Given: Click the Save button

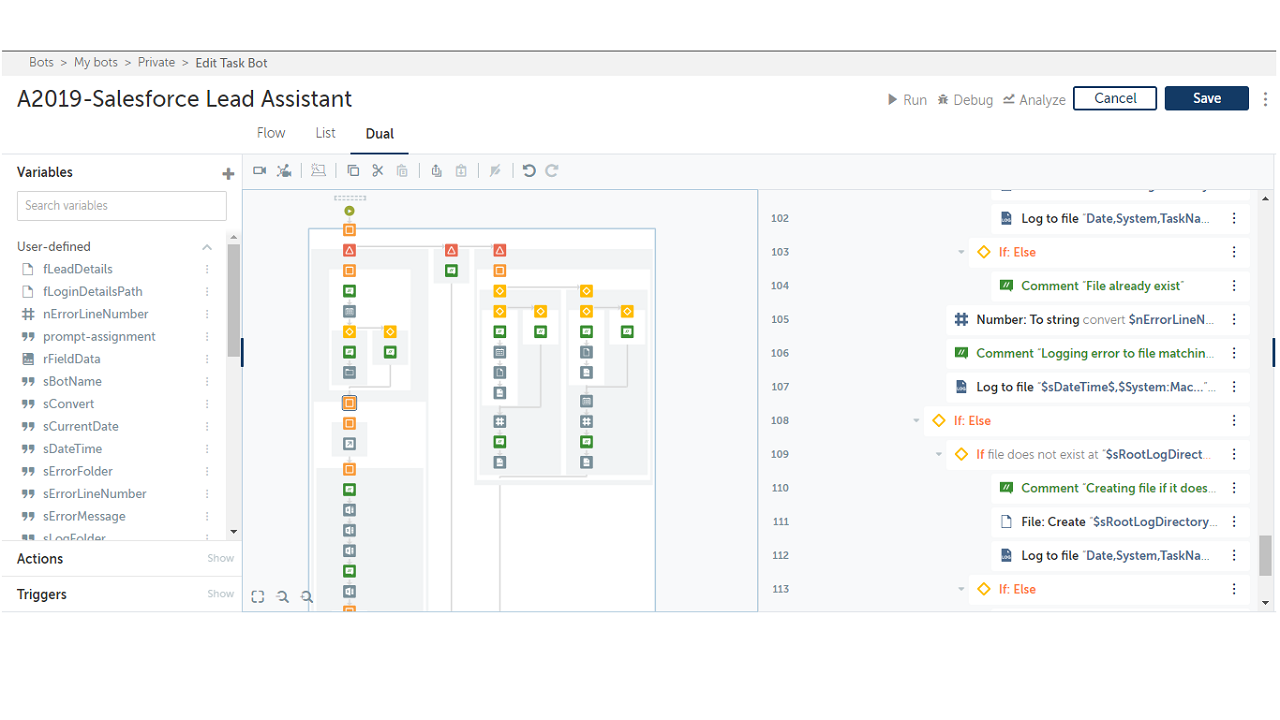Looking at the screenshot, I should (x=1206, y=98).
